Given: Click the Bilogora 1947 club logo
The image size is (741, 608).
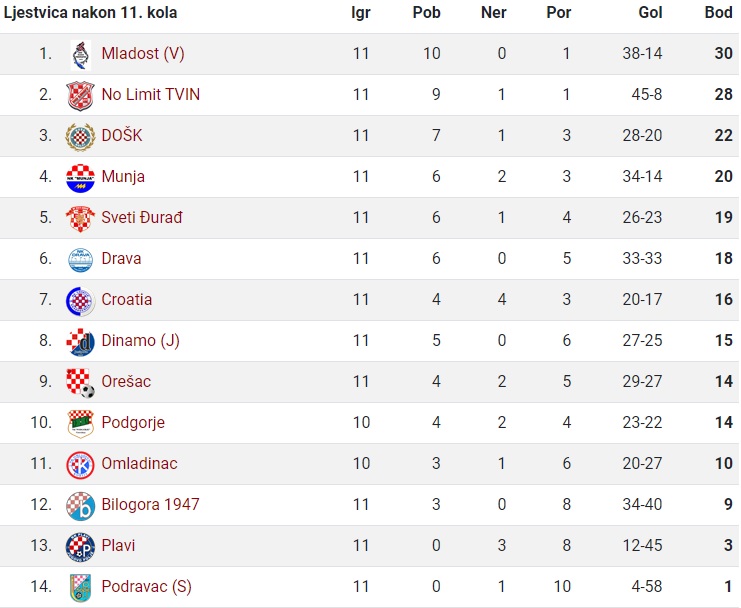Looking at the screenshot, I should click(x=80, y=505).
